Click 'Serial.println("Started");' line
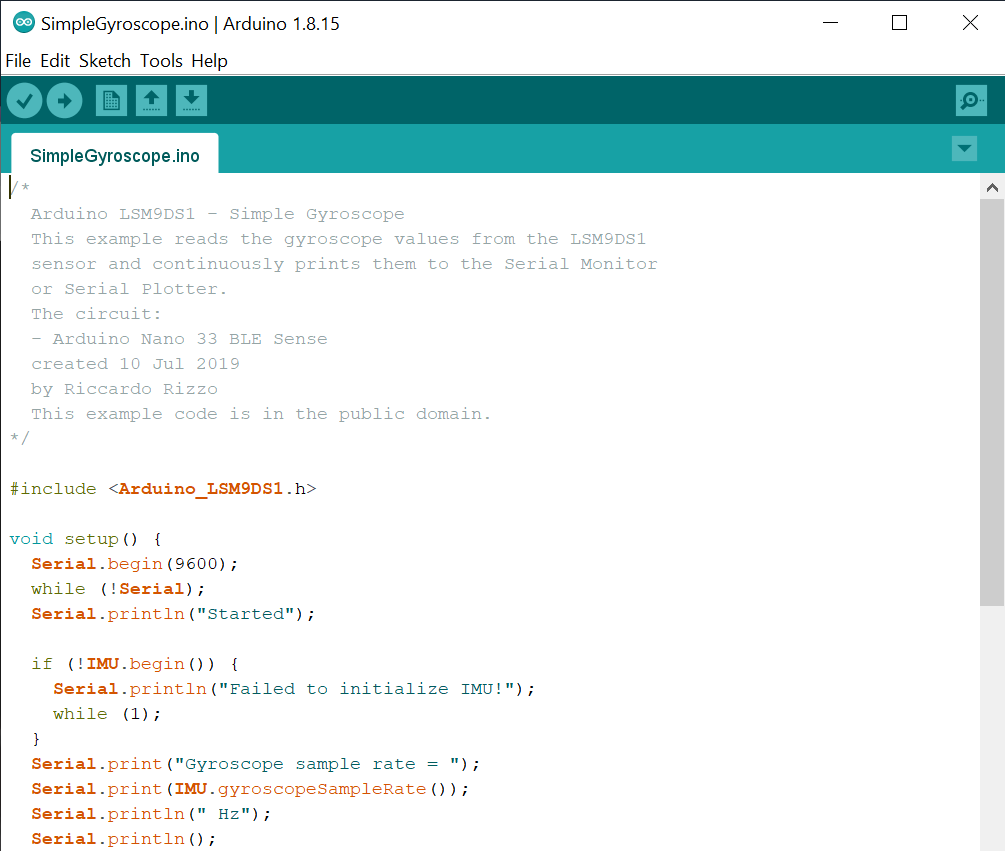Viewport: 1005px width, 851px height. (173, 614)
